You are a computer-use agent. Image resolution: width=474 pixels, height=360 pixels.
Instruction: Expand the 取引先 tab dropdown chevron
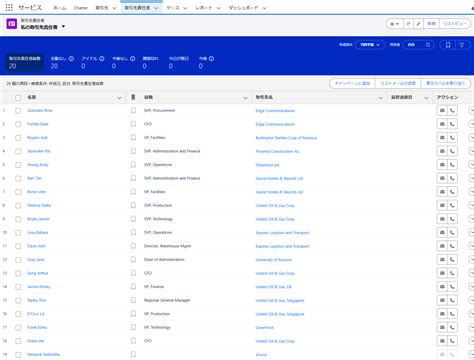click(x=114, y=8)
